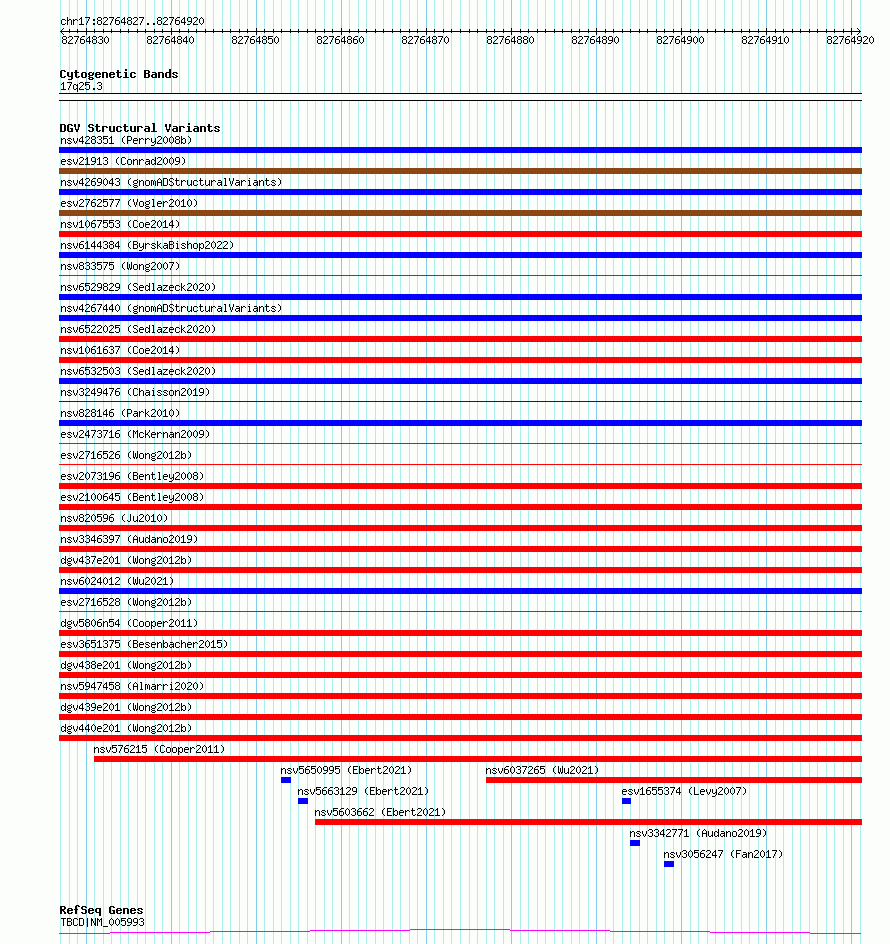
Task: Open esv2073196 (Bentley2008) variant
Action: pyautogui.click(x=132, y=476)
